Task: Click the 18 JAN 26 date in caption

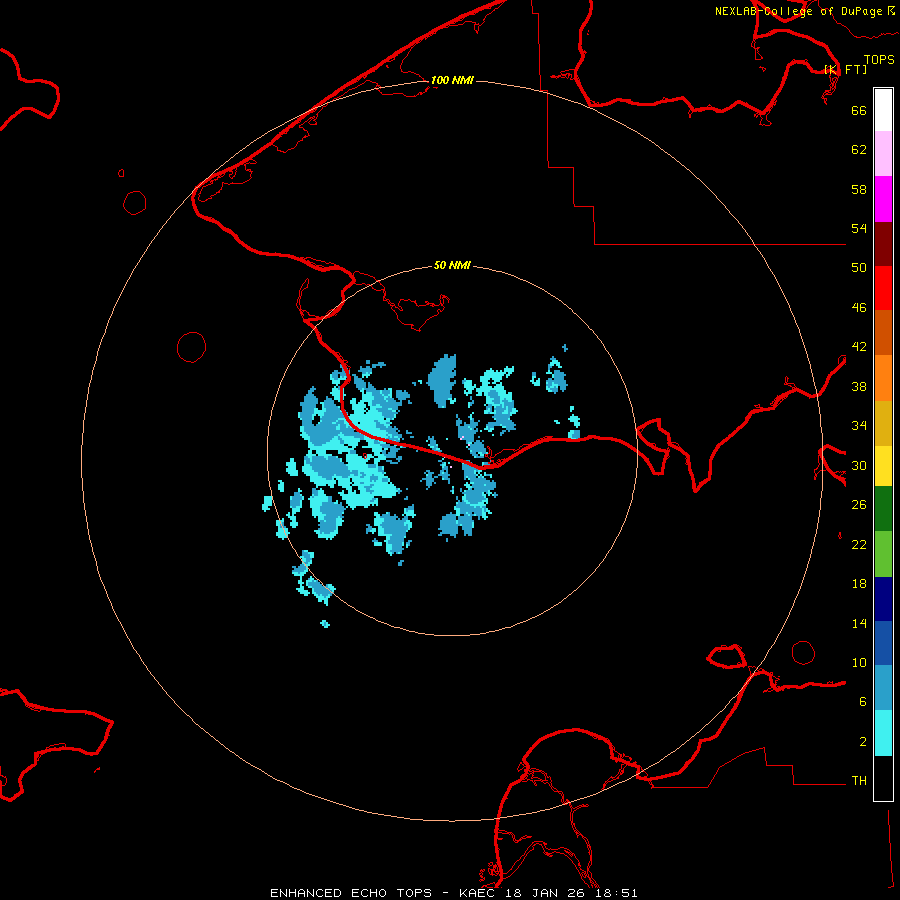Action: tap(544, 893)
